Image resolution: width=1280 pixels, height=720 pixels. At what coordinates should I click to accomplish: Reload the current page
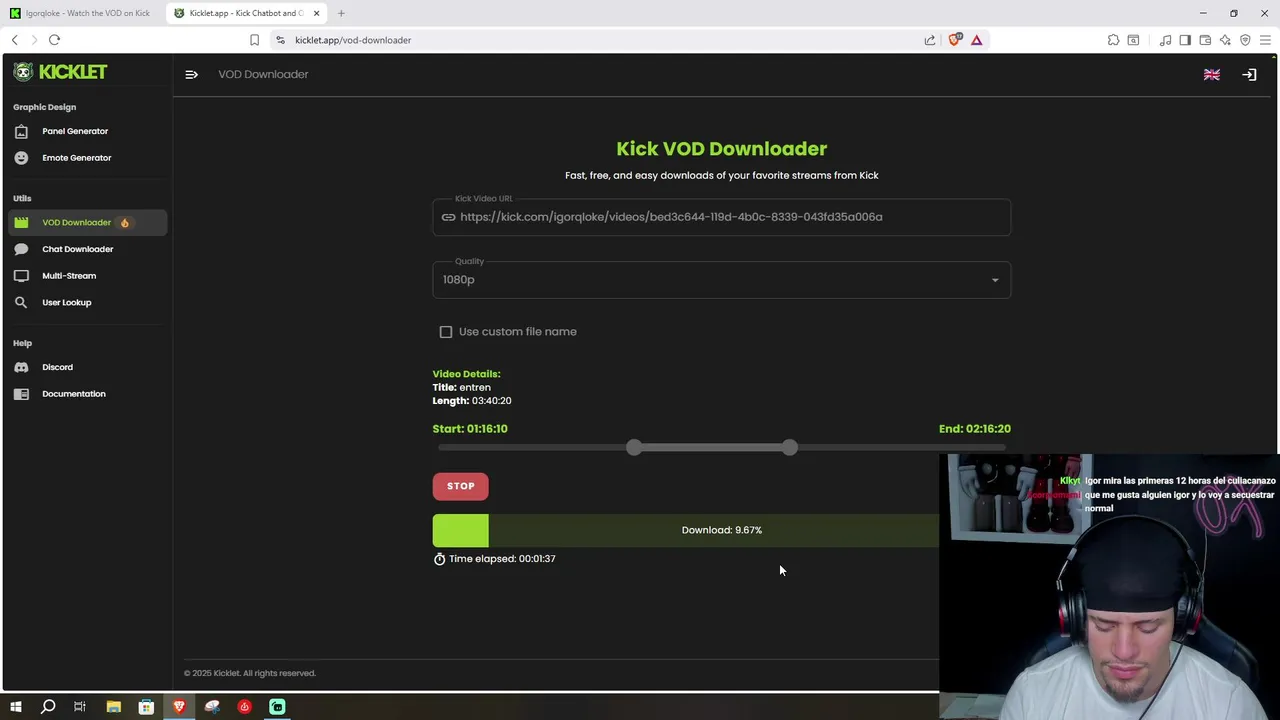click(54, 40)
